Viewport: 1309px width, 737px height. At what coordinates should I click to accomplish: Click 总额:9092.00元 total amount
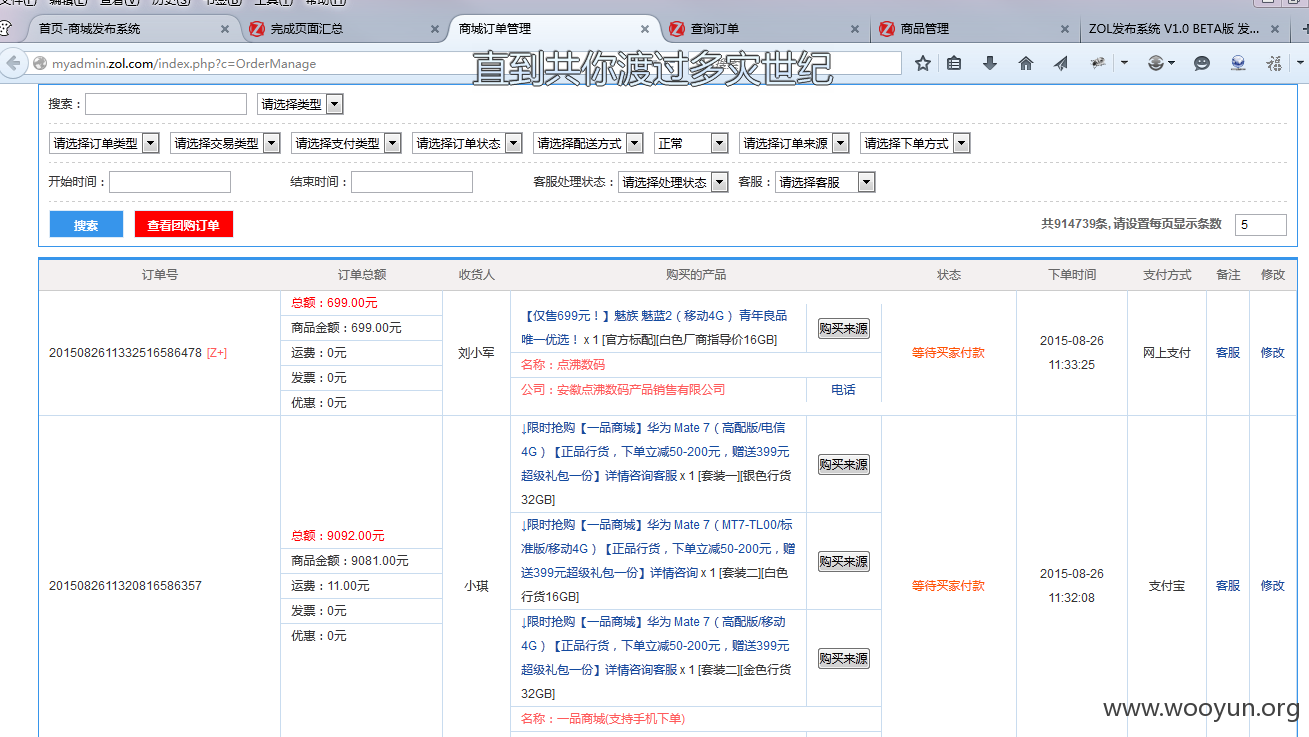click(338, 536)
